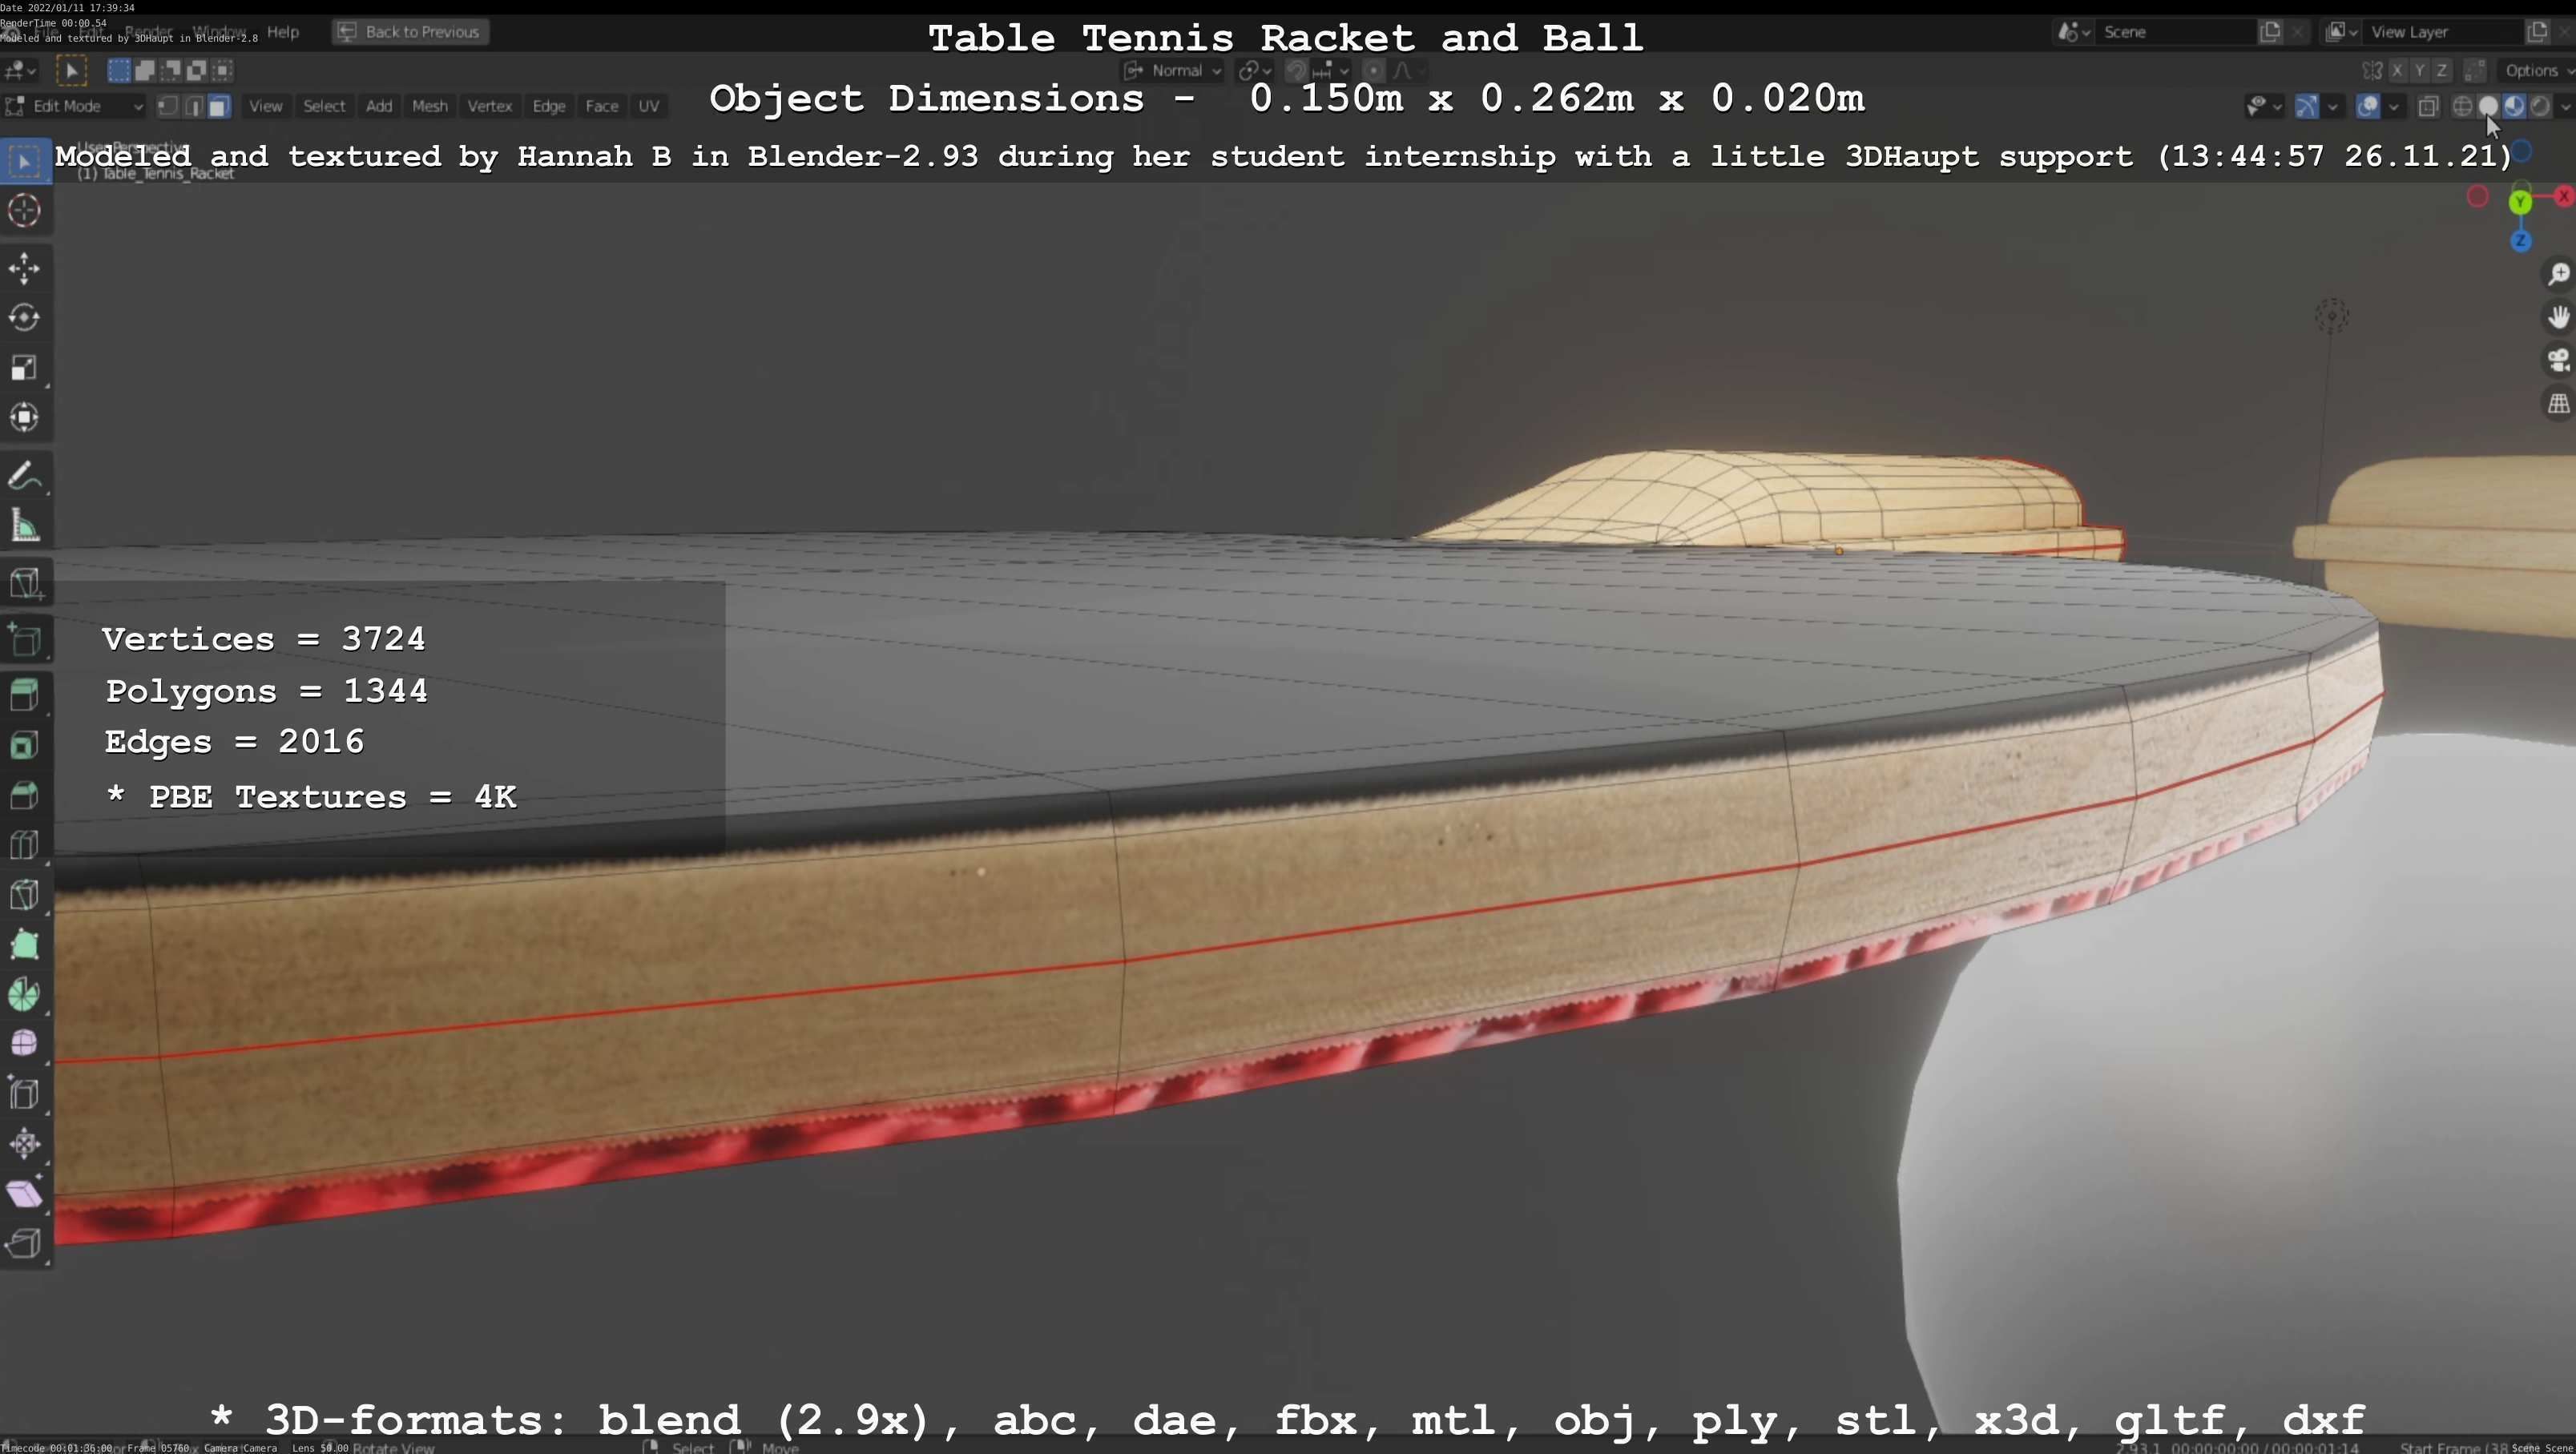The width and height of the screenshot is (2576, 1454).
Task: Enable face select mode
Action: point(219,106)
